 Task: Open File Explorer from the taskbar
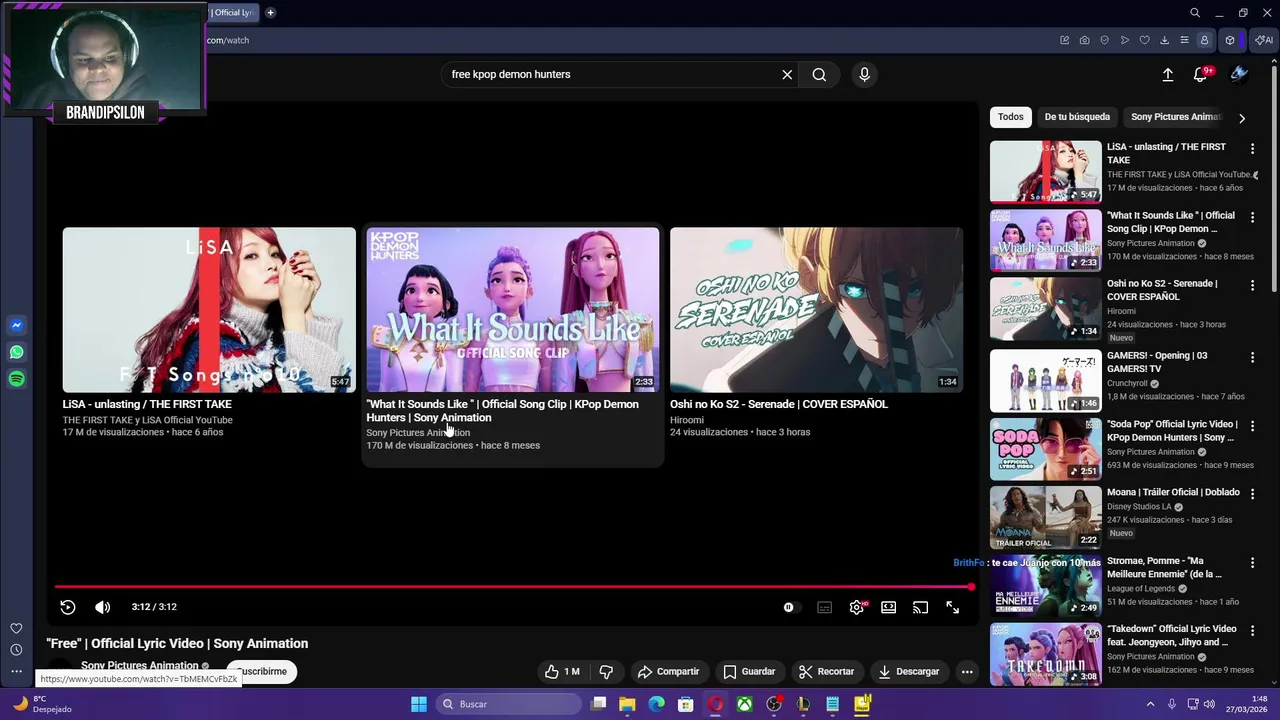[627, 704]
